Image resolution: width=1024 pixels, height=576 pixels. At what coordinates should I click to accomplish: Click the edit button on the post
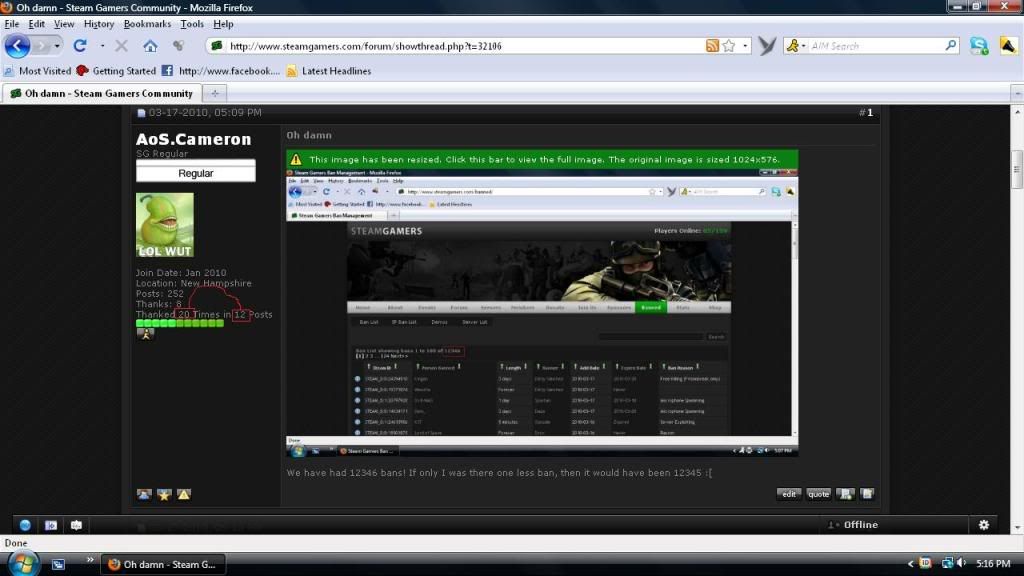tap(789, 494)
